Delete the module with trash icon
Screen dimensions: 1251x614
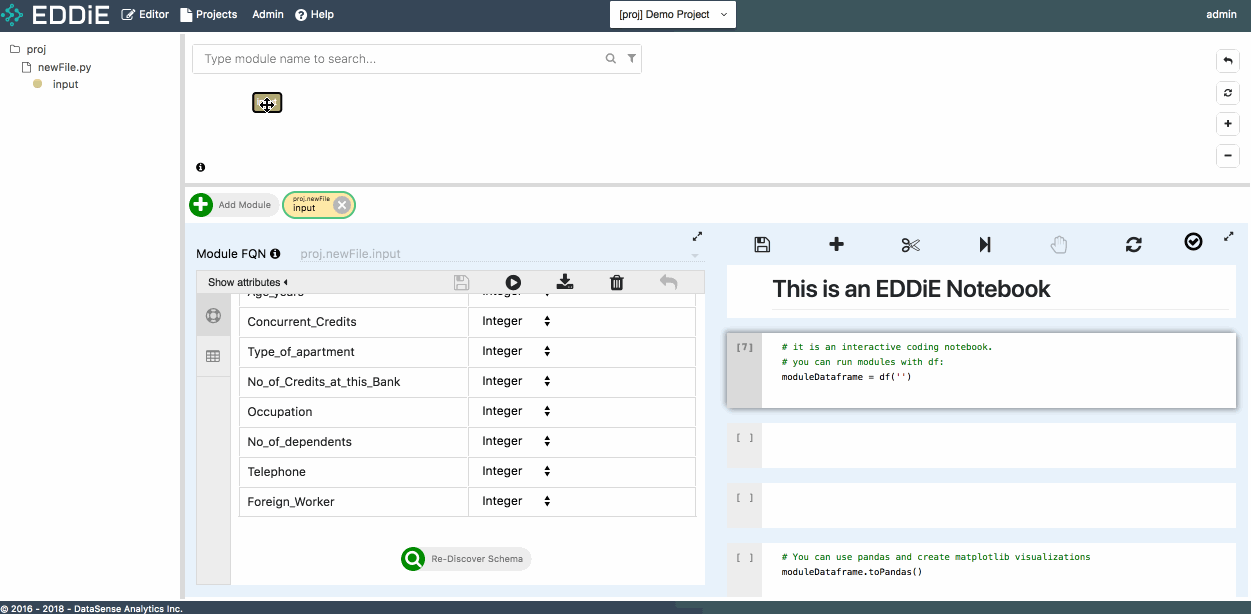[x=617, y=283]
